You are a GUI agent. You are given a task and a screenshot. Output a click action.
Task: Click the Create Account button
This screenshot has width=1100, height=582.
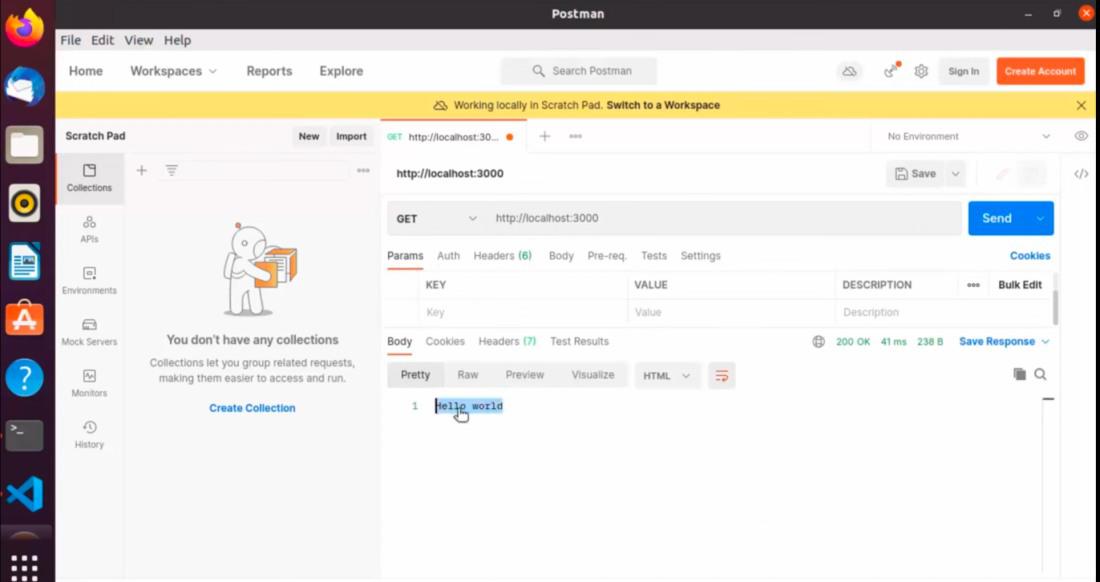coord(1040,71)
